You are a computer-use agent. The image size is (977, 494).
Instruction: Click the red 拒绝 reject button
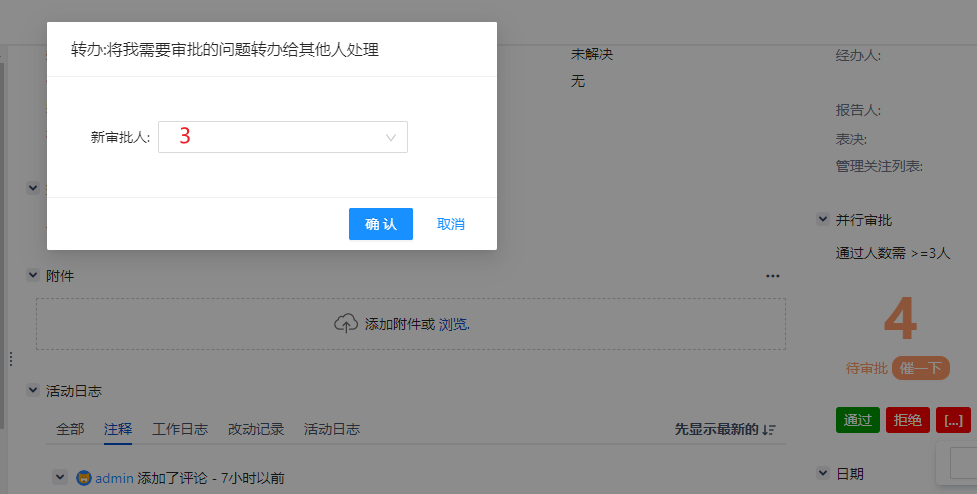(908, 420)
